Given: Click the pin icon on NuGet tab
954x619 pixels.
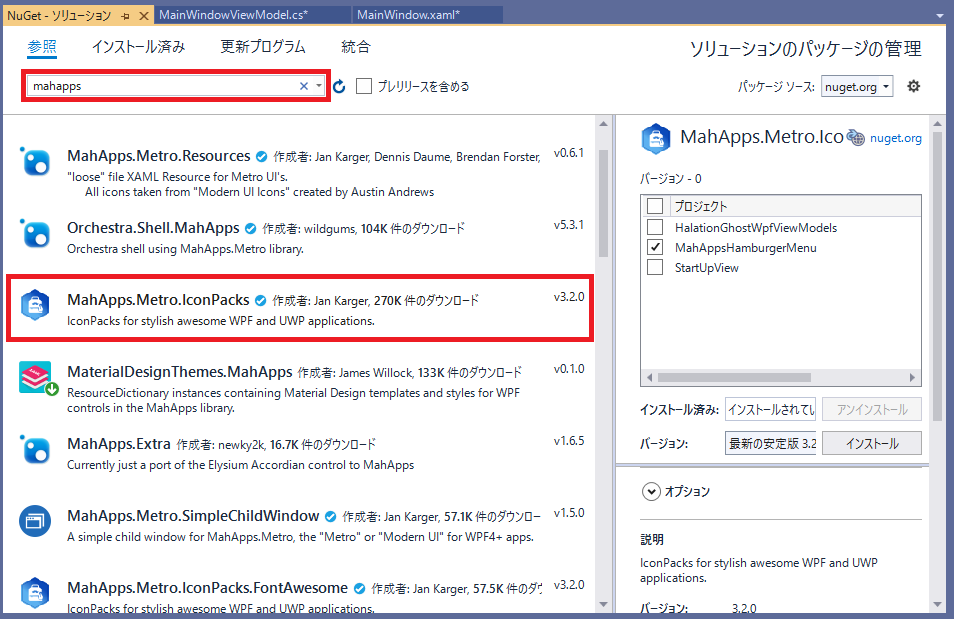Looking at the screenshot, I should [x=126, y=16].
